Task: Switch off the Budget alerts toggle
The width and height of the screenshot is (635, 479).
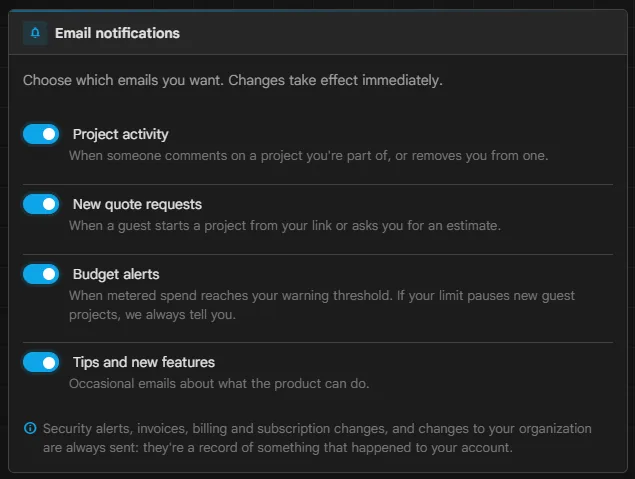Action: (41, 274)
